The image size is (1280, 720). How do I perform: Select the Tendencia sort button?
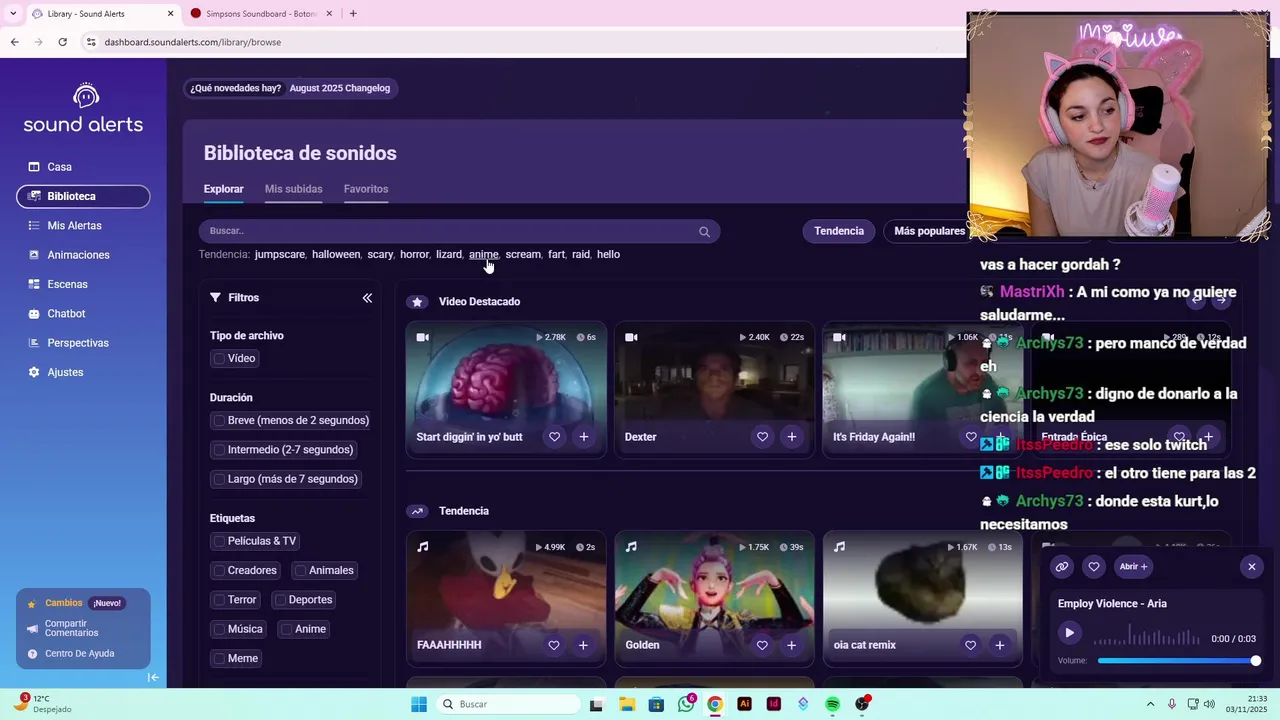click(x=838, y=231)
